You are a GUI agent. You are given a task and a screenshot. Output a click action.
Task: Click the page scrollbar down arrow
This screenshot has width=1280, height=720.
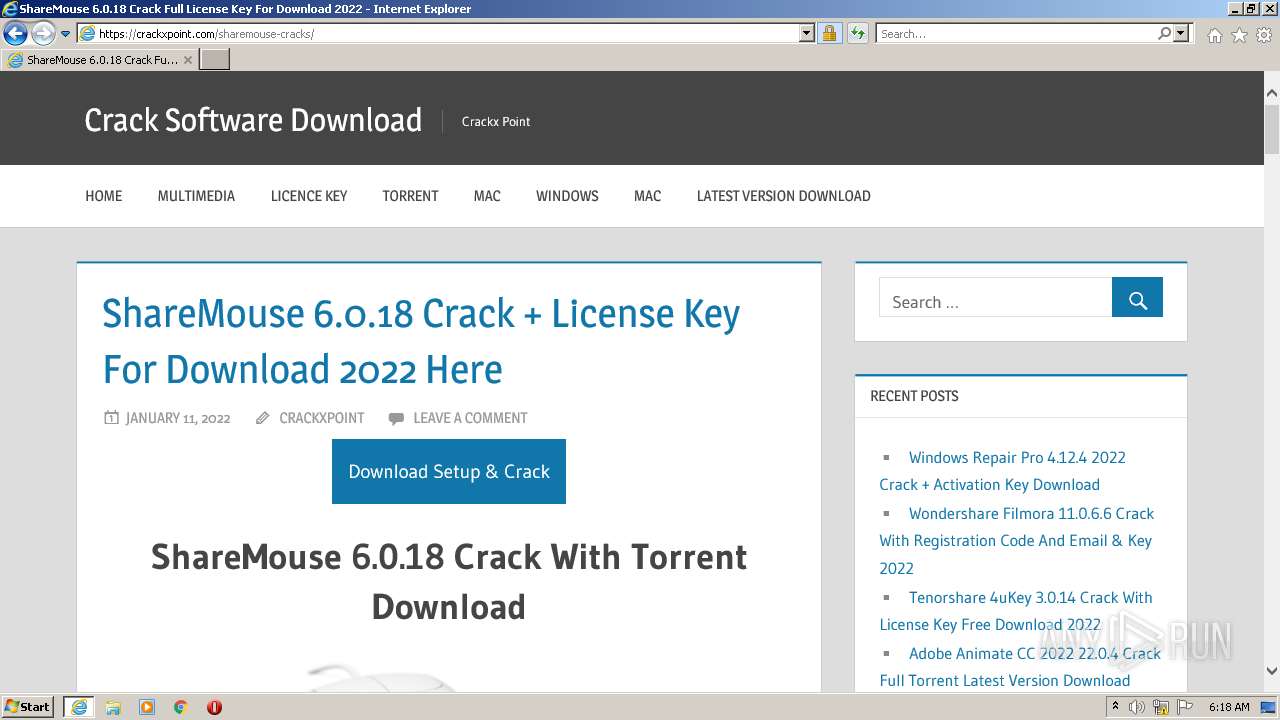(x=1271, y=672)
